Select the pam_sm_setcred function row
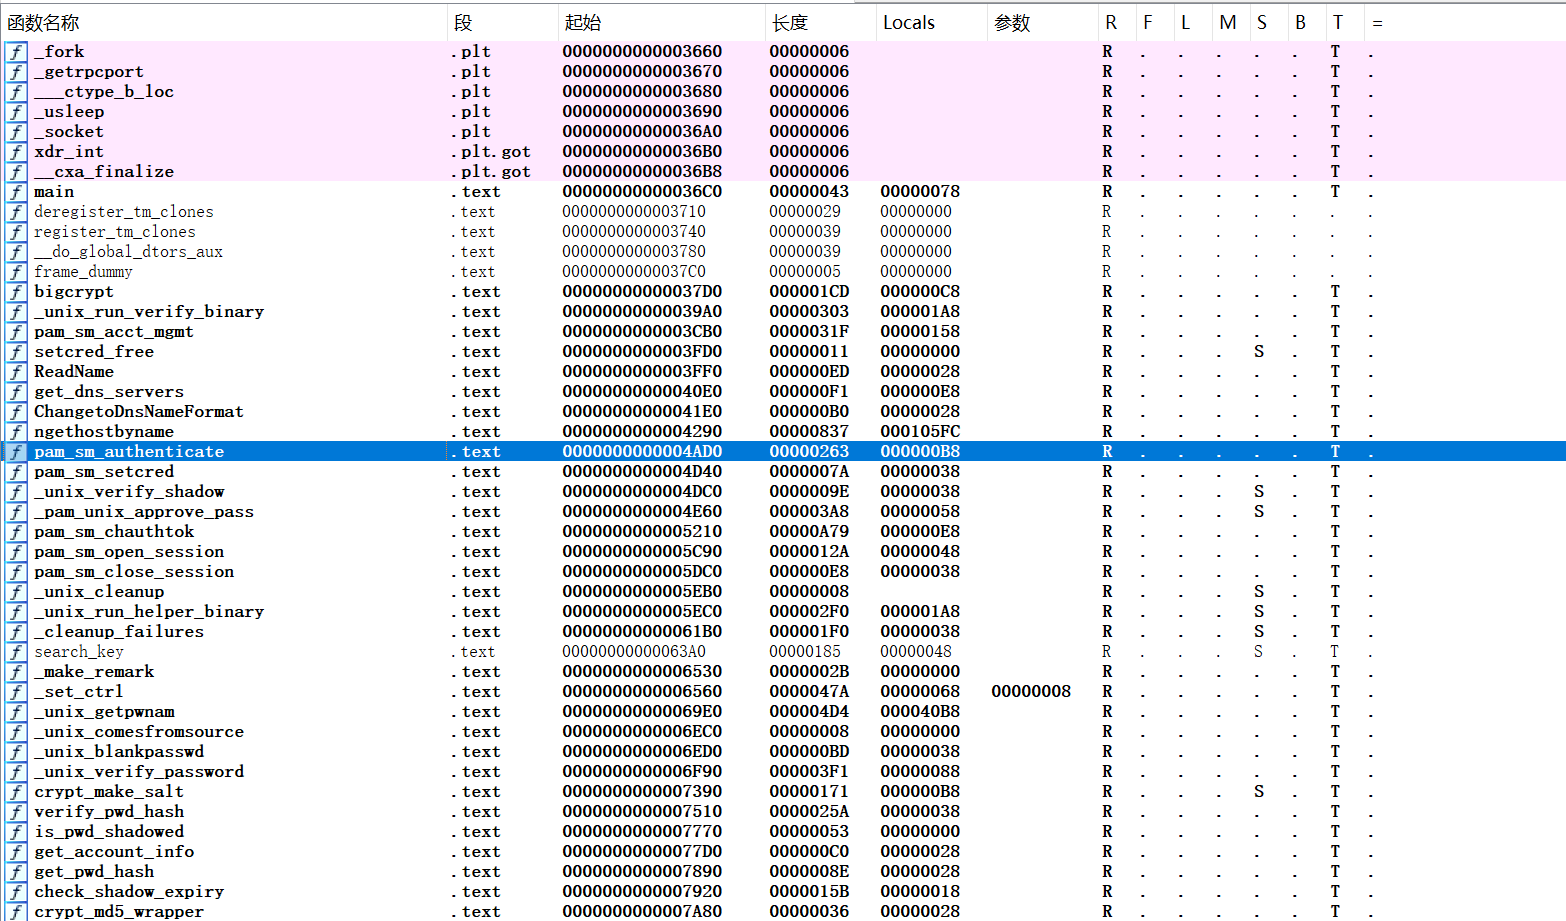This screenshot has height=921, width=1566. [x=104, y=472]
